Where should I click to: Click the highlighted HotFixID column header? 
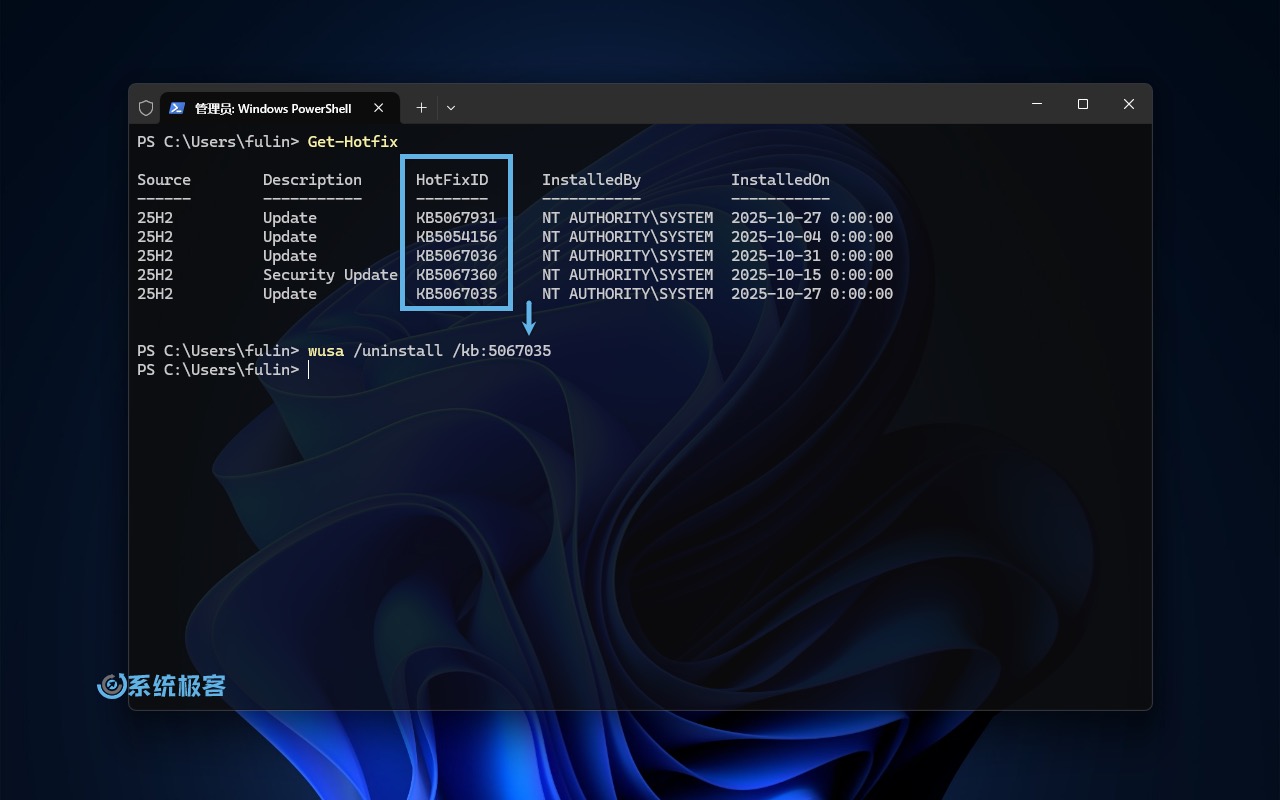(450, 179)
